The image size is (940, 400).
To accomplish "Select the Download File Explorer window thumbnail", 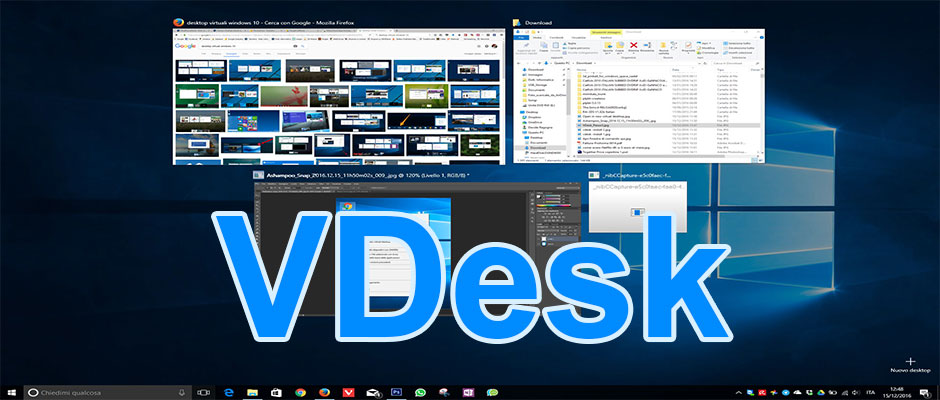I will coord(639,96).
